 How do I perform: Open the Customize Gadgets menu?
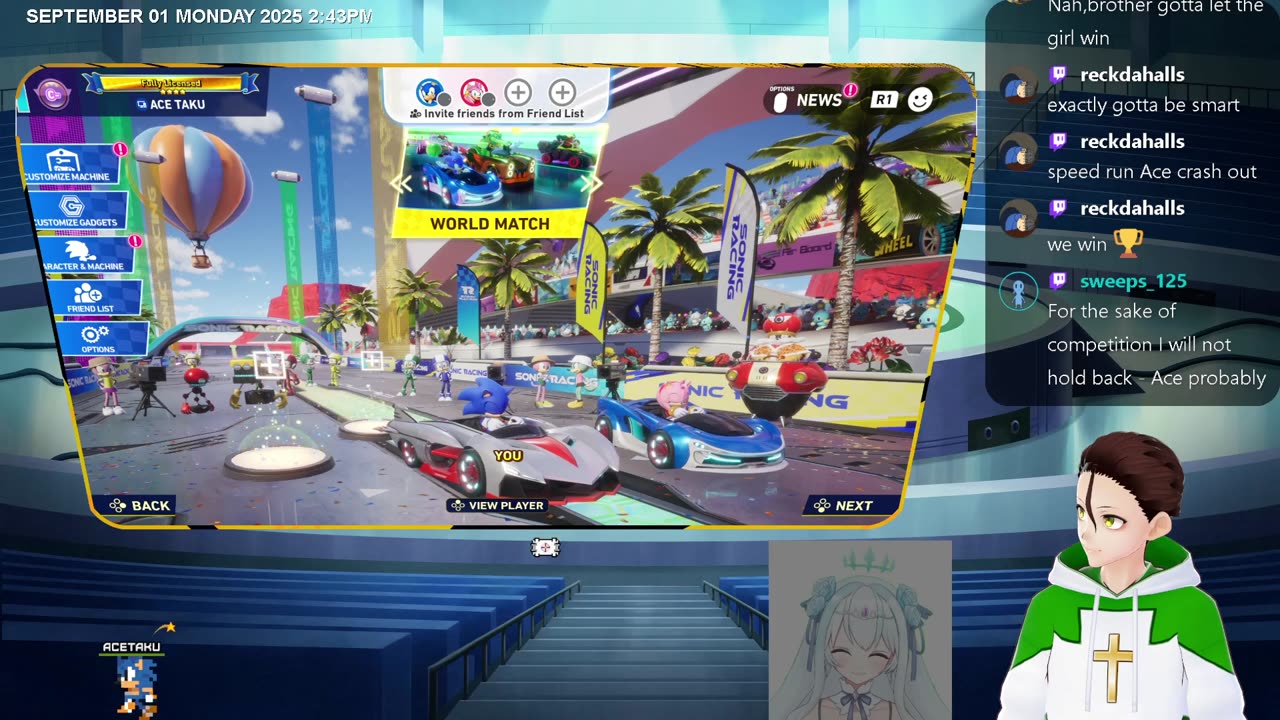pos(78,210)
